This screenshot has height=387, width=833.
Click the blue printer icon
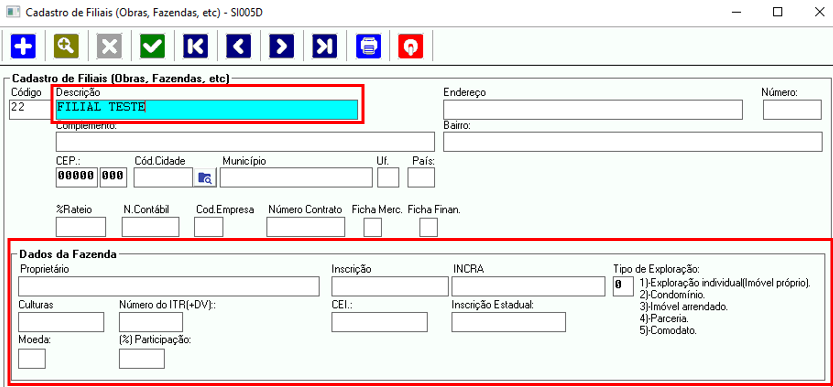(368, 46)
